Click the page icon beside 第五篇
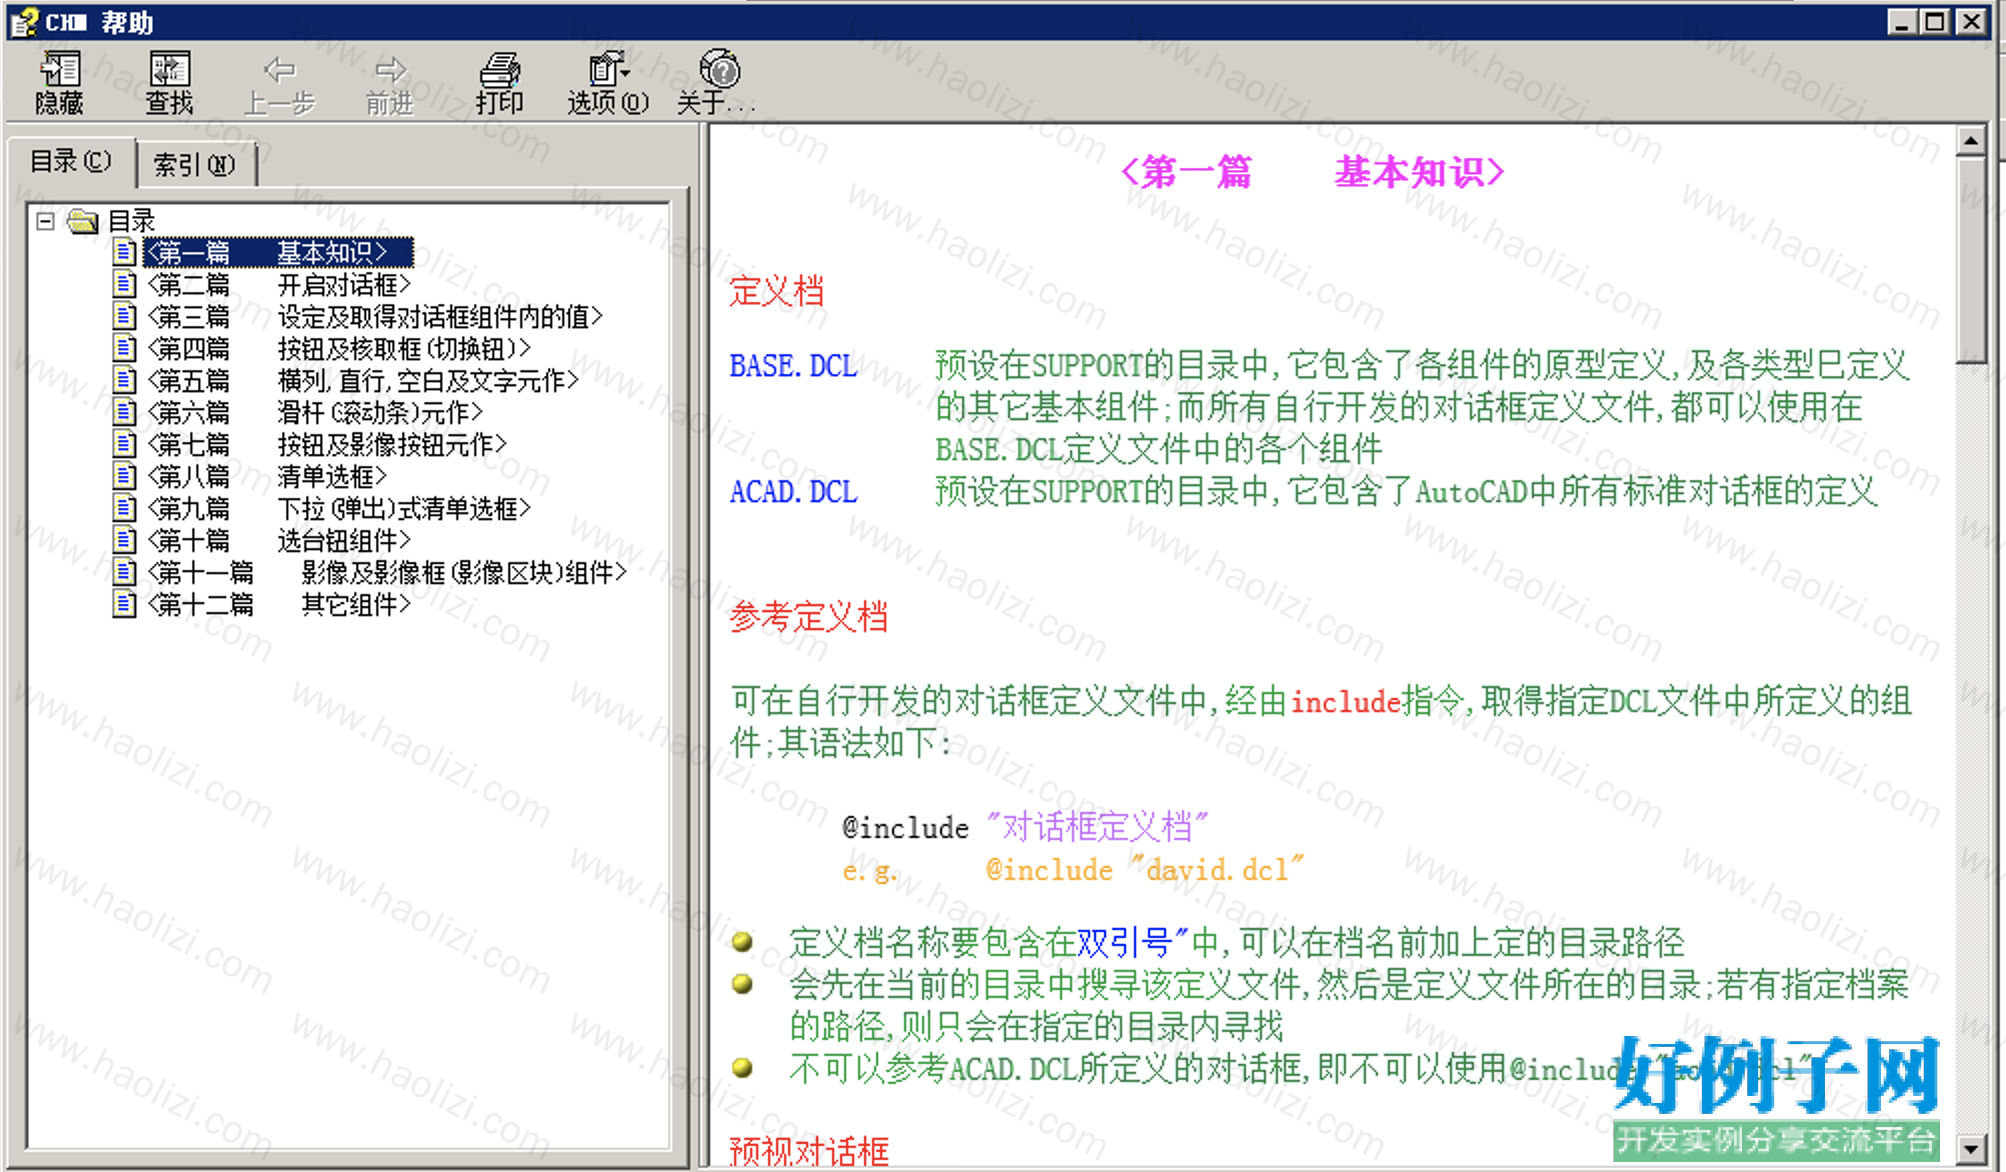 pyautogui.click(x=124, y=380)
